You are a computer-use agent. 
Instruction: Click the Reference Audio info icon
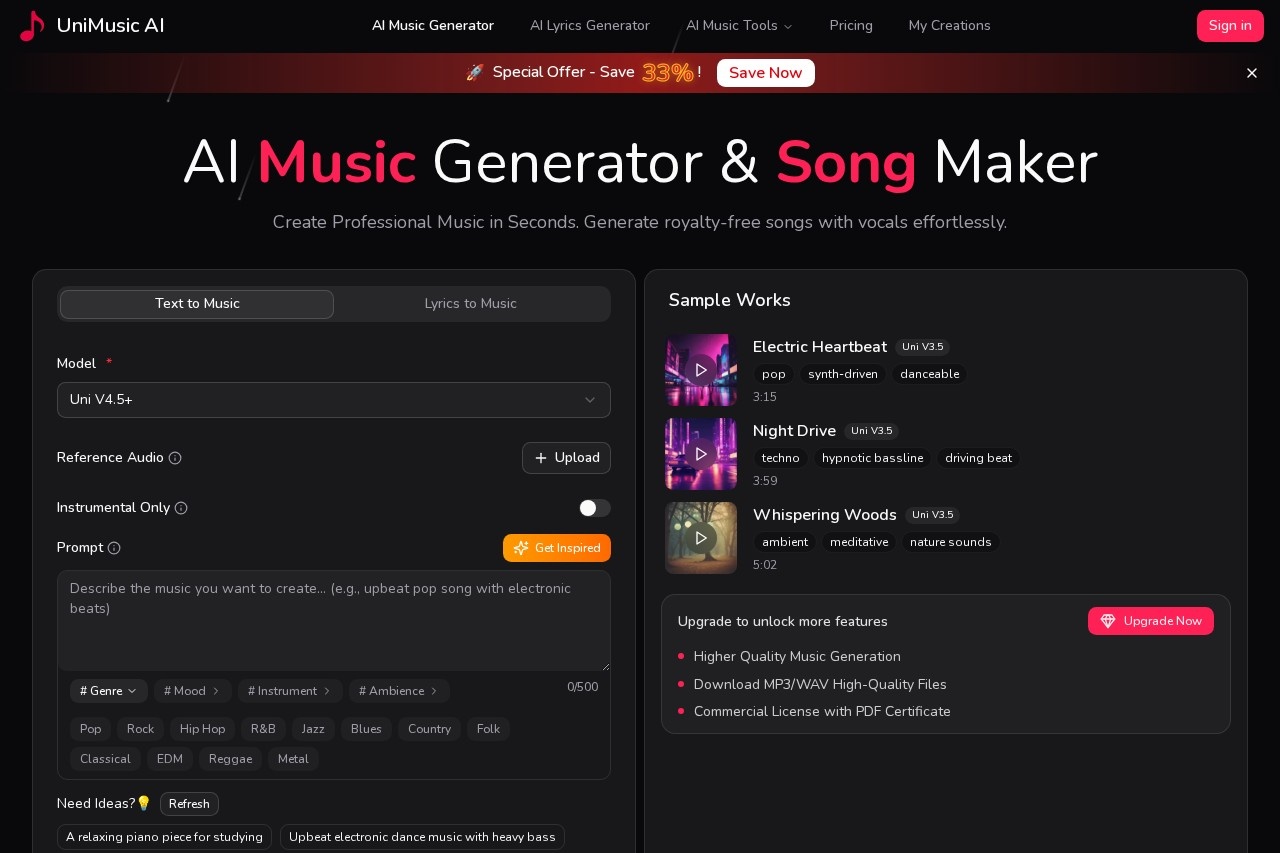point(175,458)
